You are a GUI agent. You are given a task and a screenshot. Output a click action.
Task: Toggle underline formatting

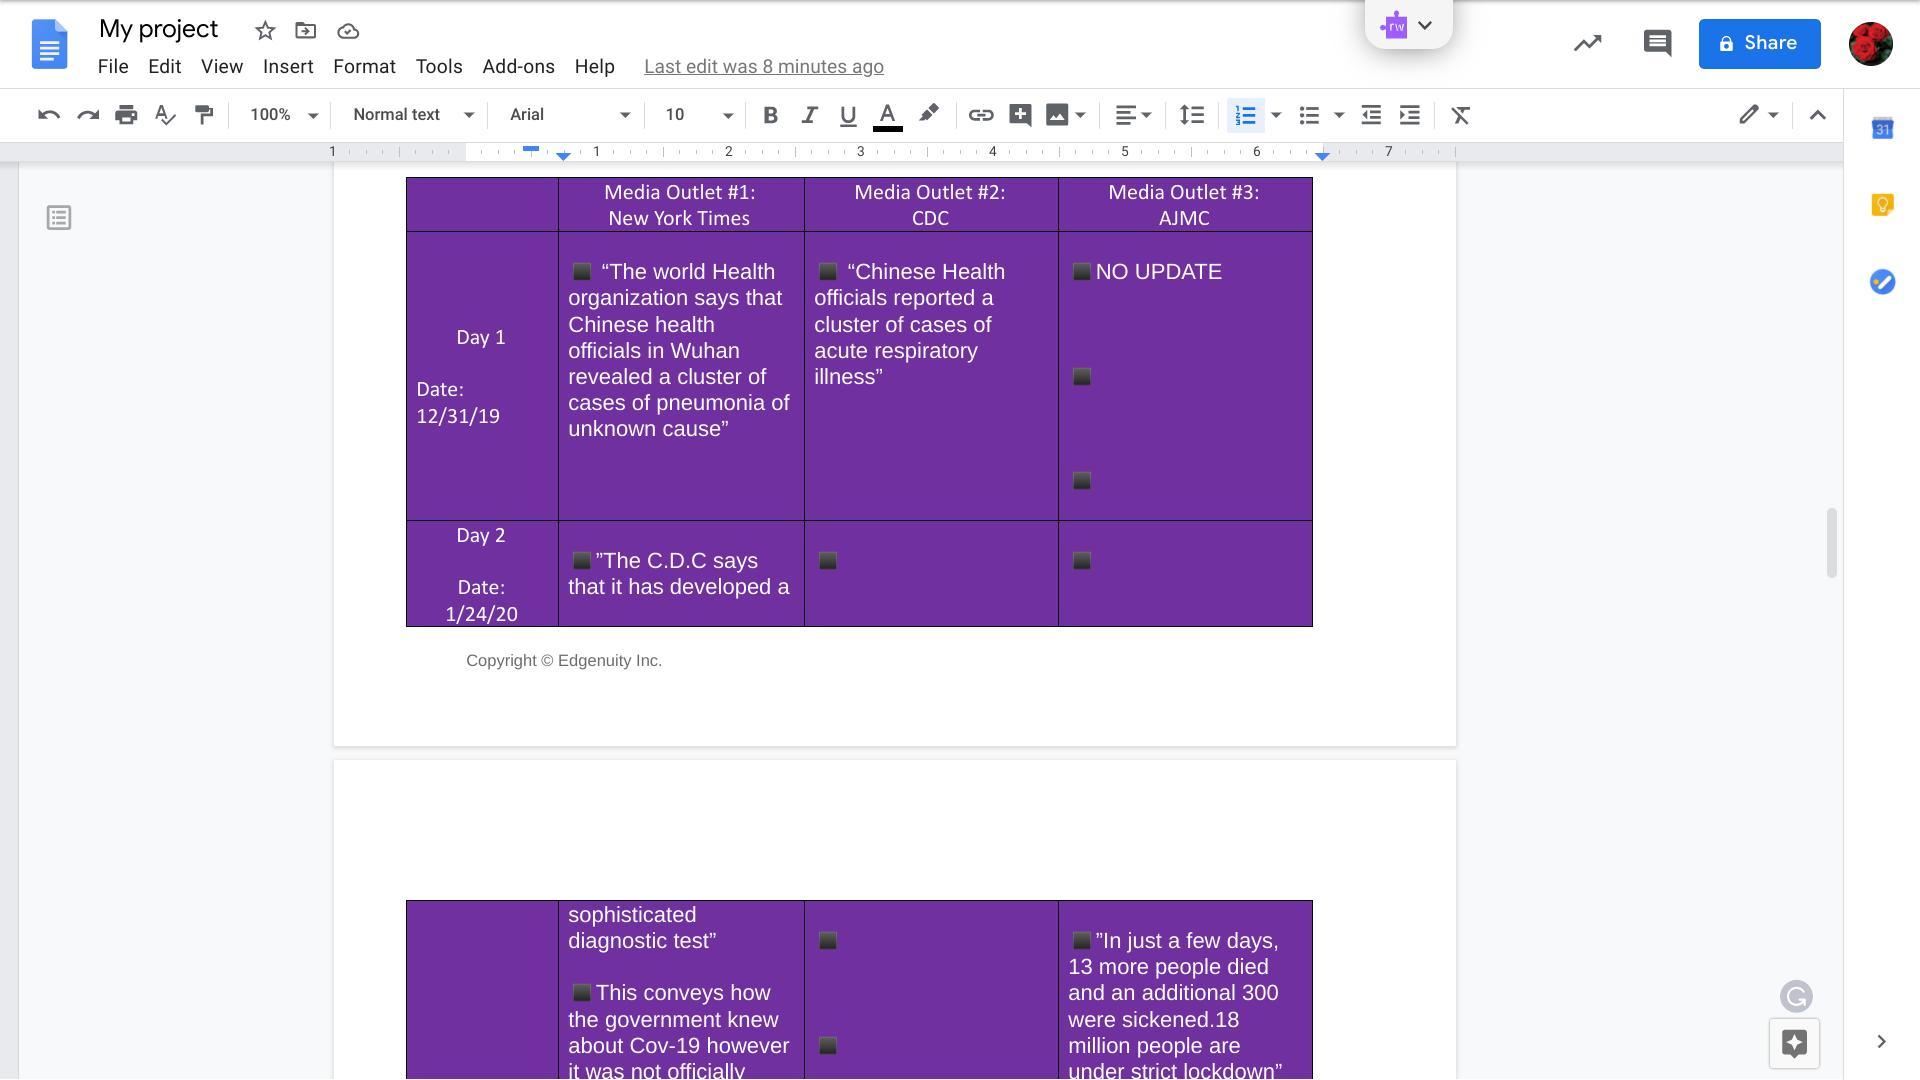tap(848, 115)
